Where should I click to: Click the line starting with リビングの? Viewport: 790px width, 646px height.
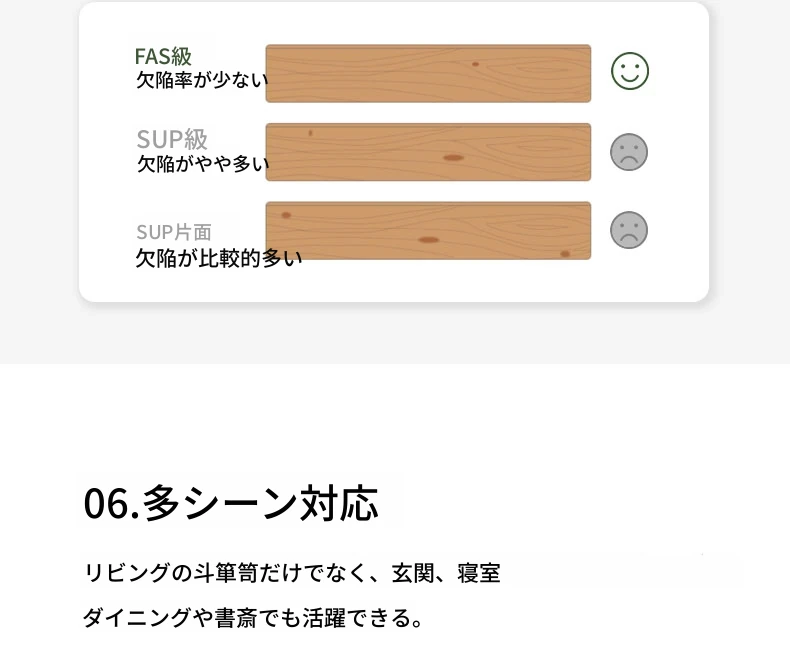292,573
